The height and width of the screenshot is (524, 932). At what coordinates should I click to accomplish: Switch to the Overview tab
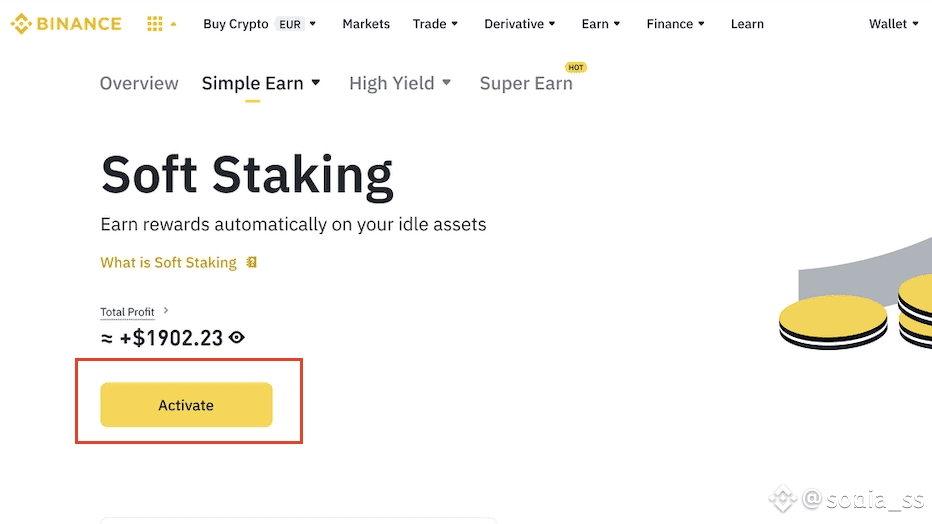[x=139, y=84]
